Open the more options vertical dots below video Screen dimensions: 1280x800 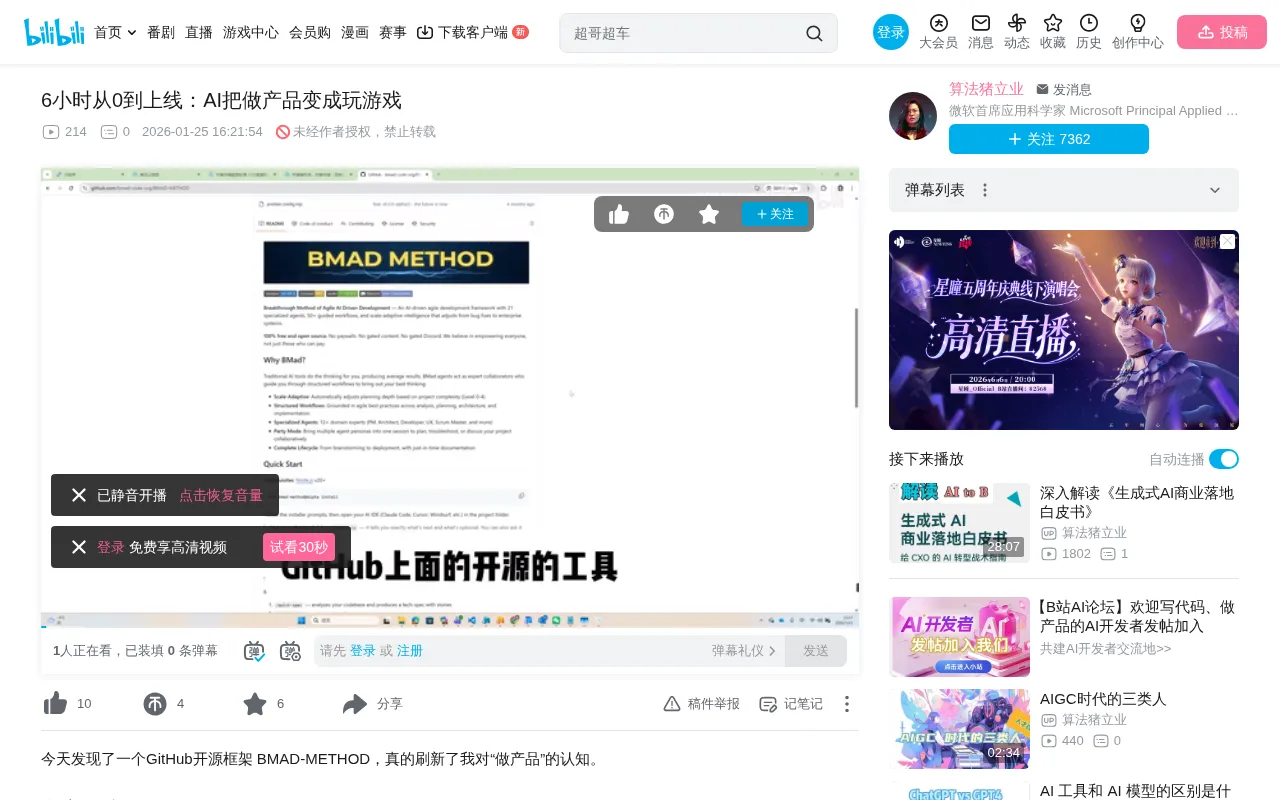point(847,704)
